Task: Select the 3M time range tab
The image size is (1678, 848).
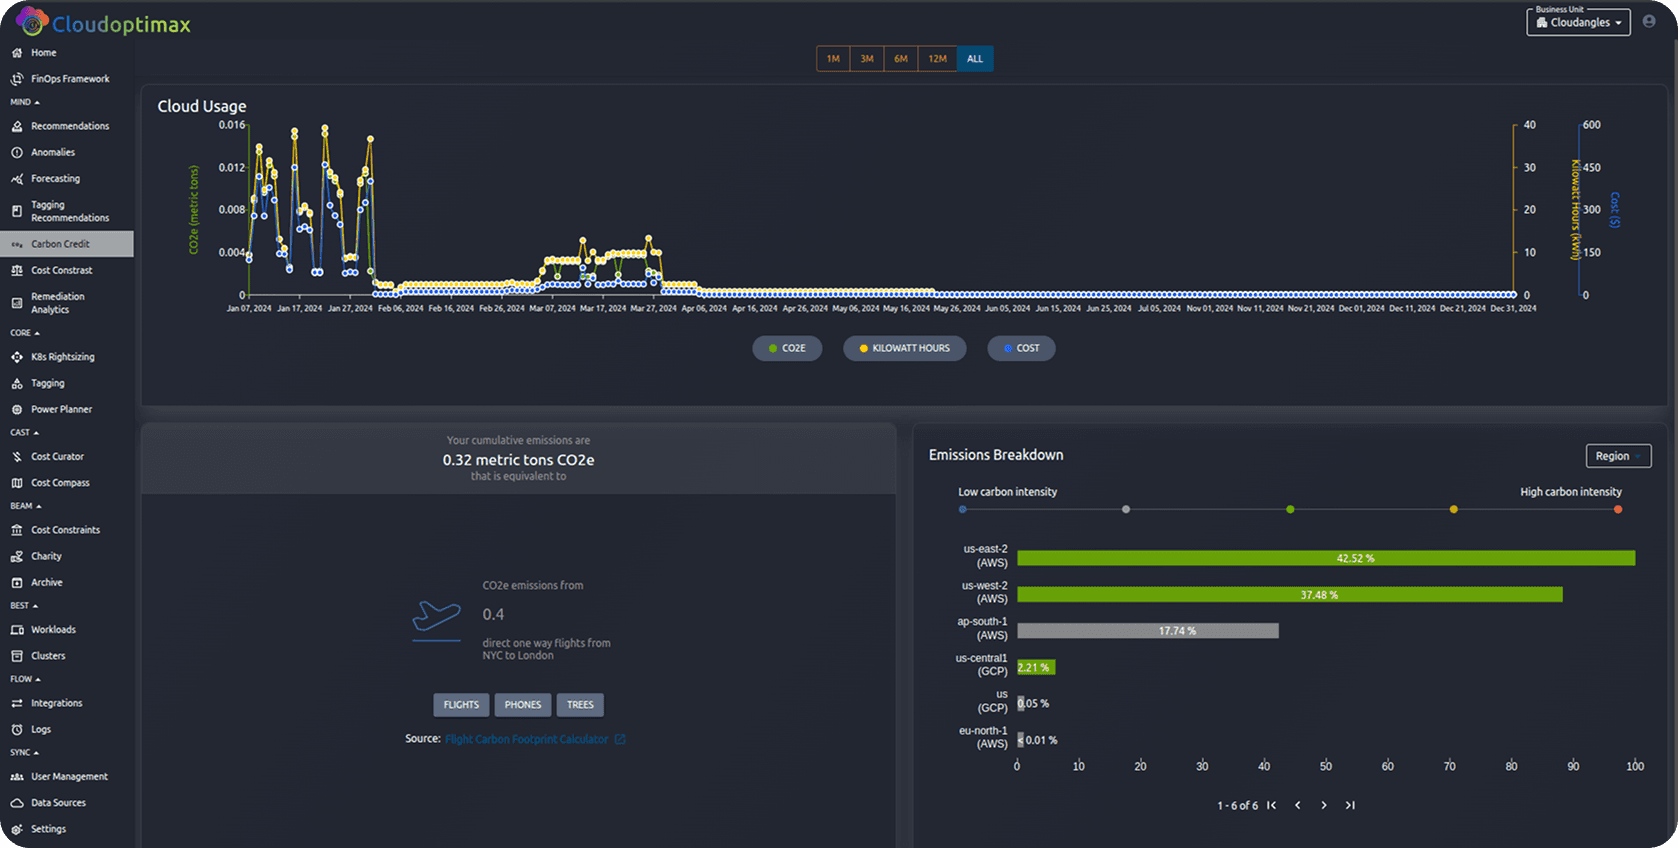Action: (867, 59)
